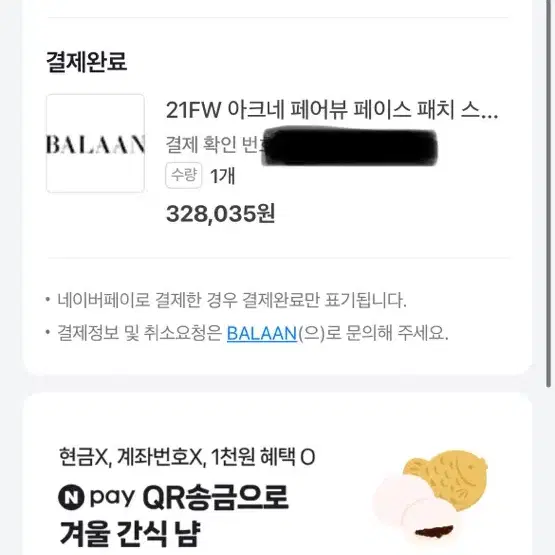Viewport: 555px width, 555px height.
Task: Click the blacked-out payment confirmation number
Action: pyautogui.click(x=349, y=147)
